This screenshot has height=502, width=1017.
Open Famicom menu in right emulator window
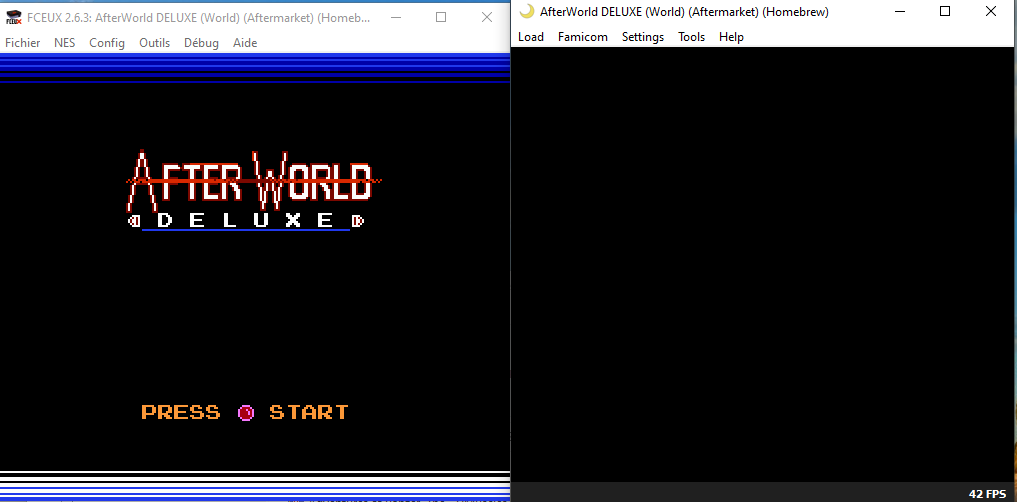(582, 37)
